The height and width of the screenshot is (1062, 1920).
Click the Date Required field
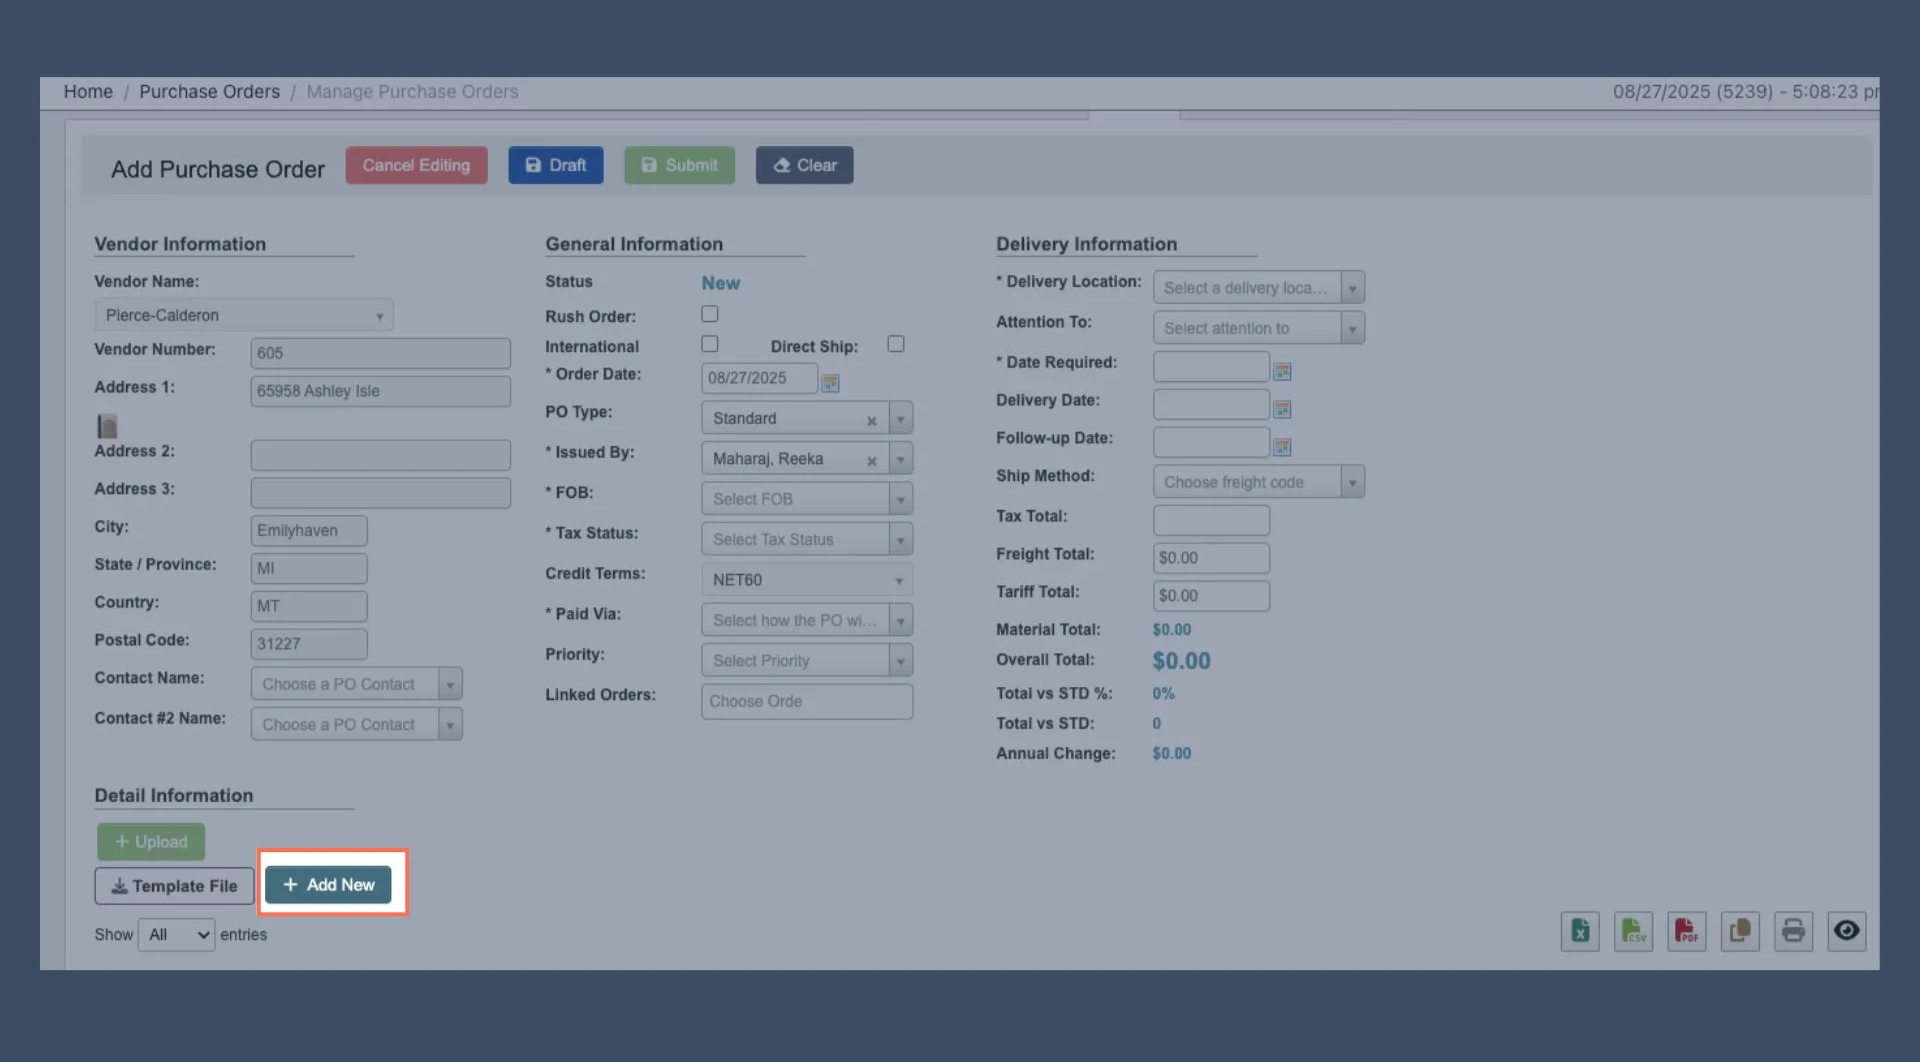pos(1211,367)
